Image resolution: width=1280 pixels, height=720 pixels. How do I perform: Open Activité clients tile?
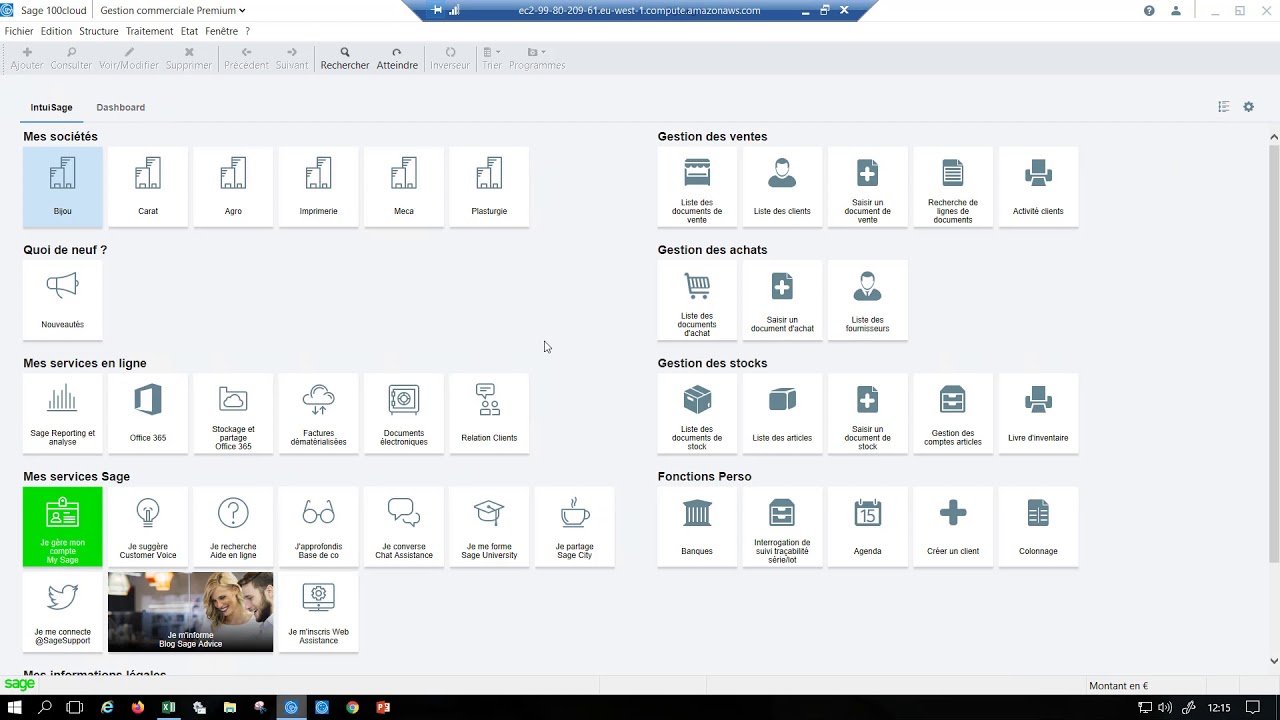click(1038, 187)
